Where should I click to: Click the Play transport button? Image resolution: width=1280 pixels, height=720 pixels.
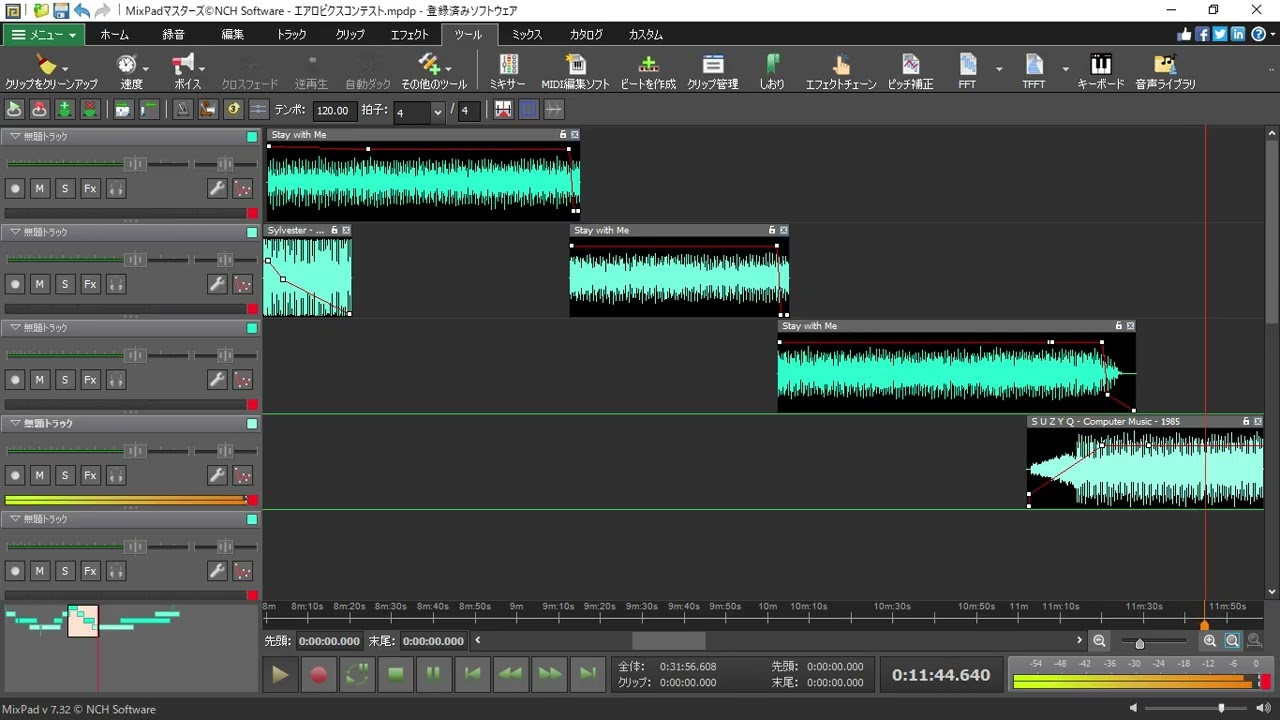pos(280,675)
